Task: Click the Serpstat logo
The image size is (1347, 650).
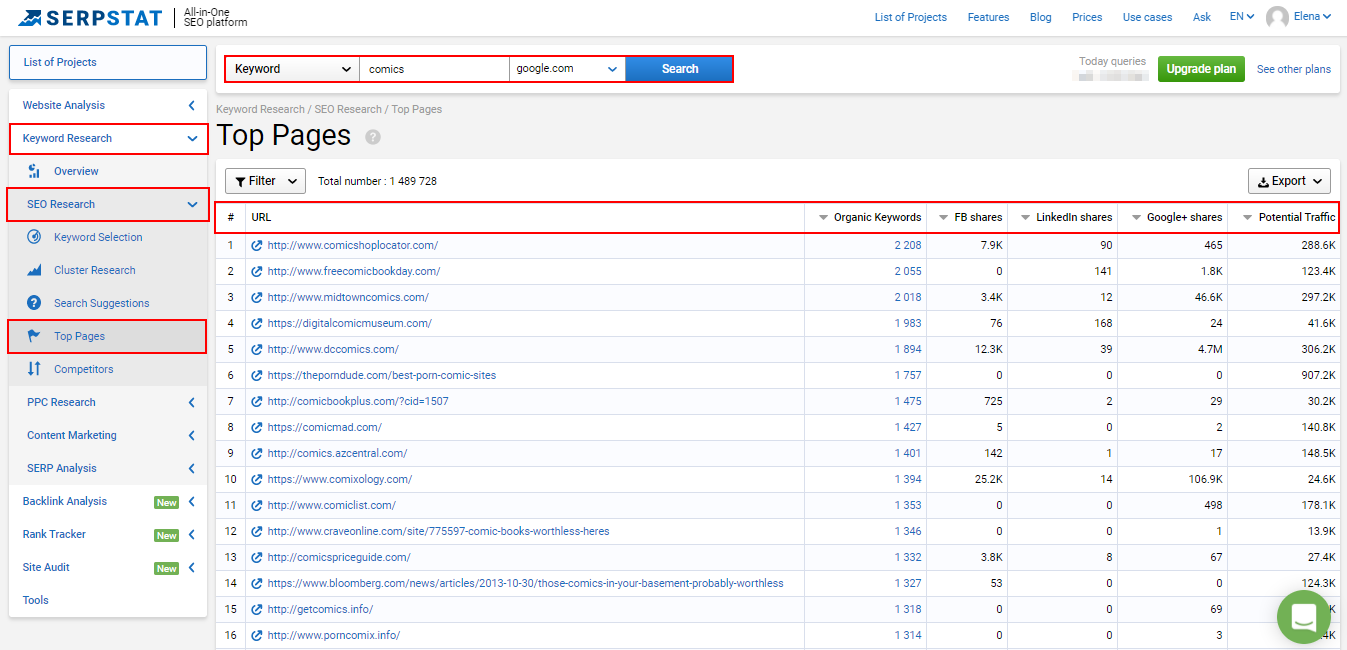Action: pos(90,17)
